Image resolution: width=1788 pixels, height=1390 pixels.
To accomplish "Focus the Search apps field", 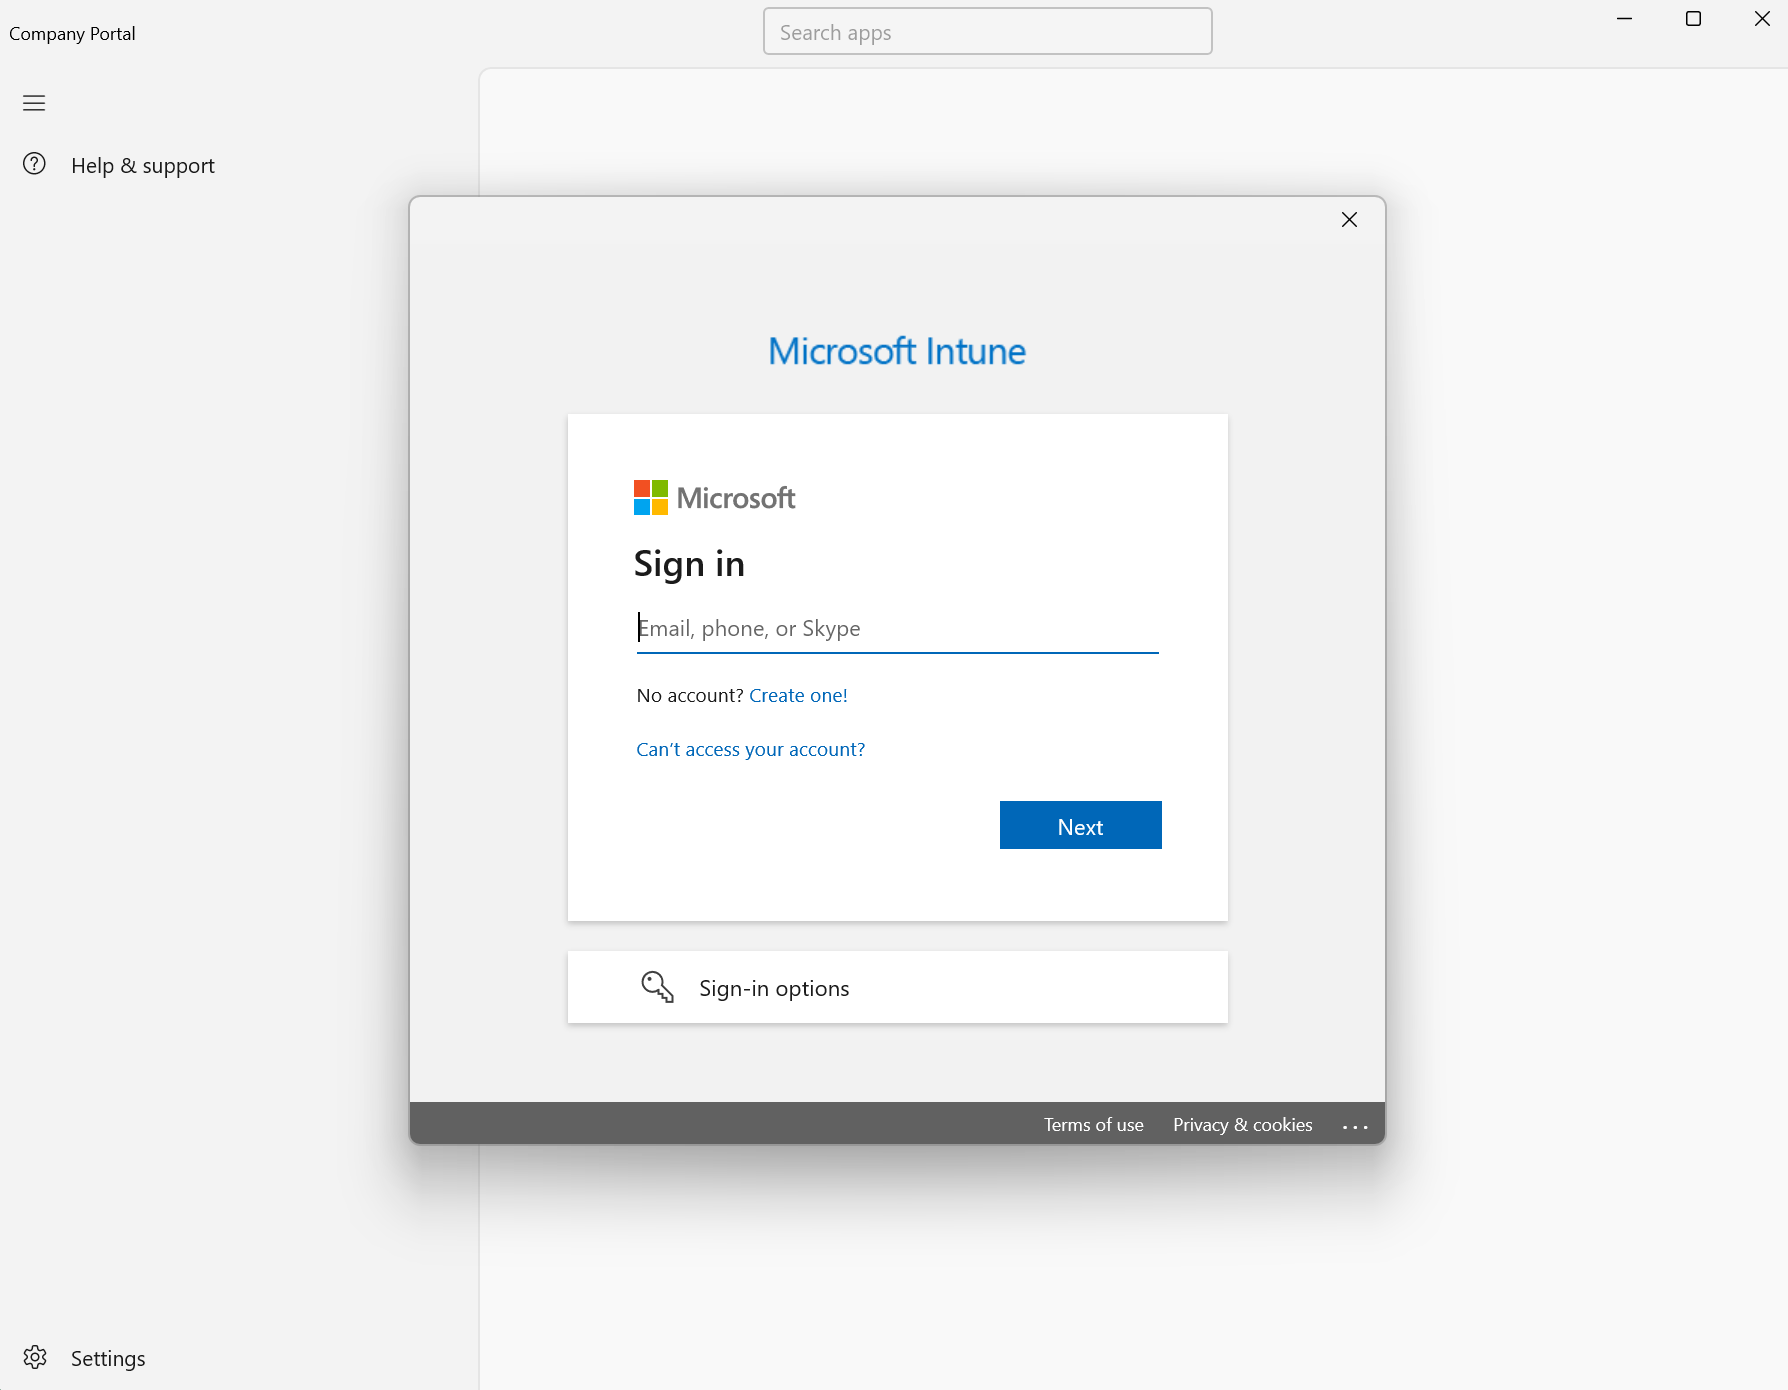I will point(987,32).
